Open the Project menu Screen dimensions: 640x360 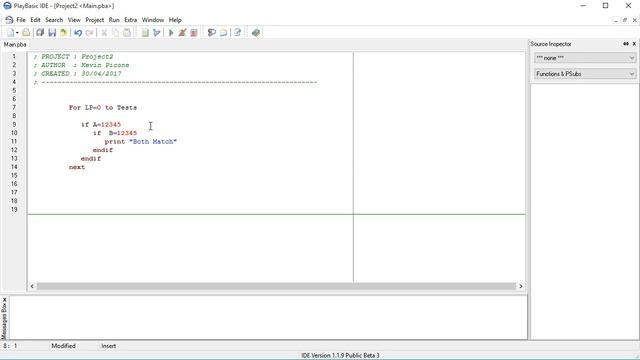coord(95,20)
